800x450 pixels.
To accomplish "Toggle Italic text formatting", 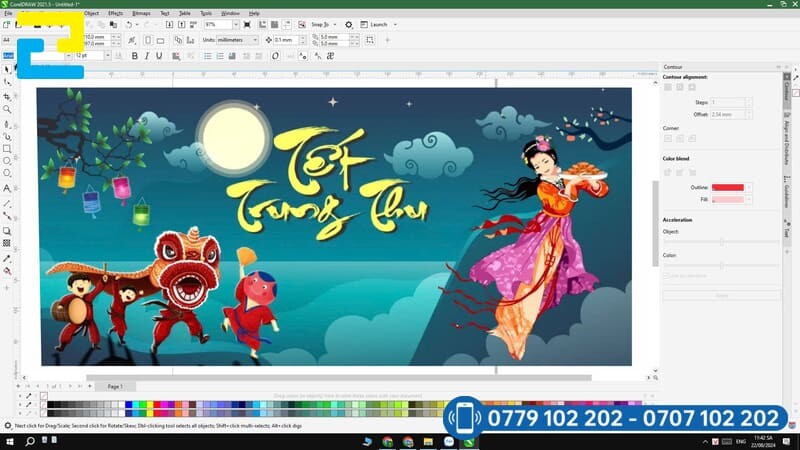I will pyautogui.click(x=147, y=56).
